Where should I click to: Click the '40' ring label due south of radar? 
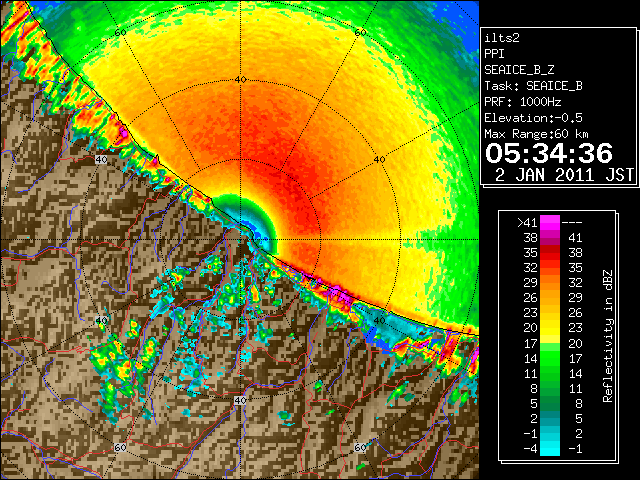[240, 400]
